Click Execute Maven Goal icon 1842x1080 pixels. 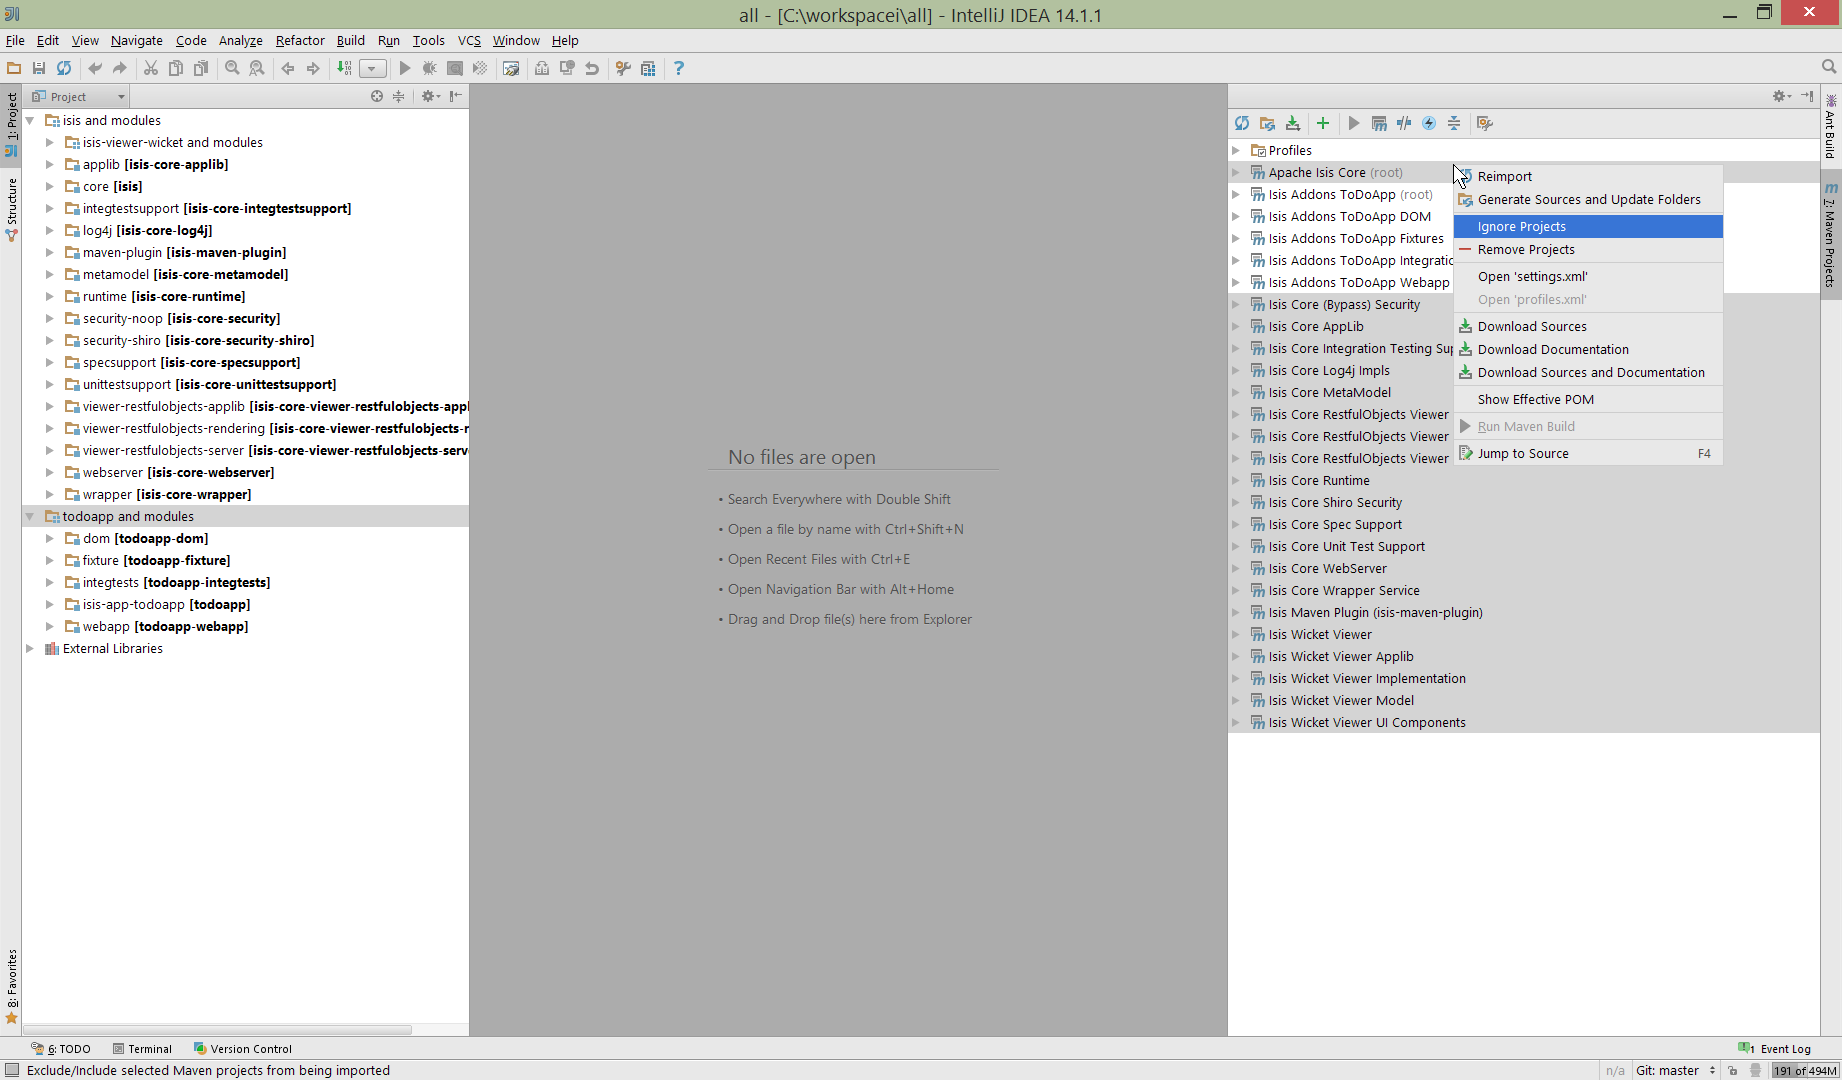tap(1379, 123)
